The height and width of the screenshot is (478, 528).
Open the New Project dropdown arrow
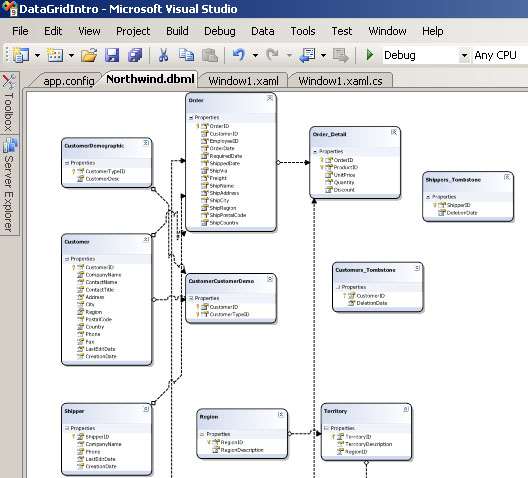(37, 55)
